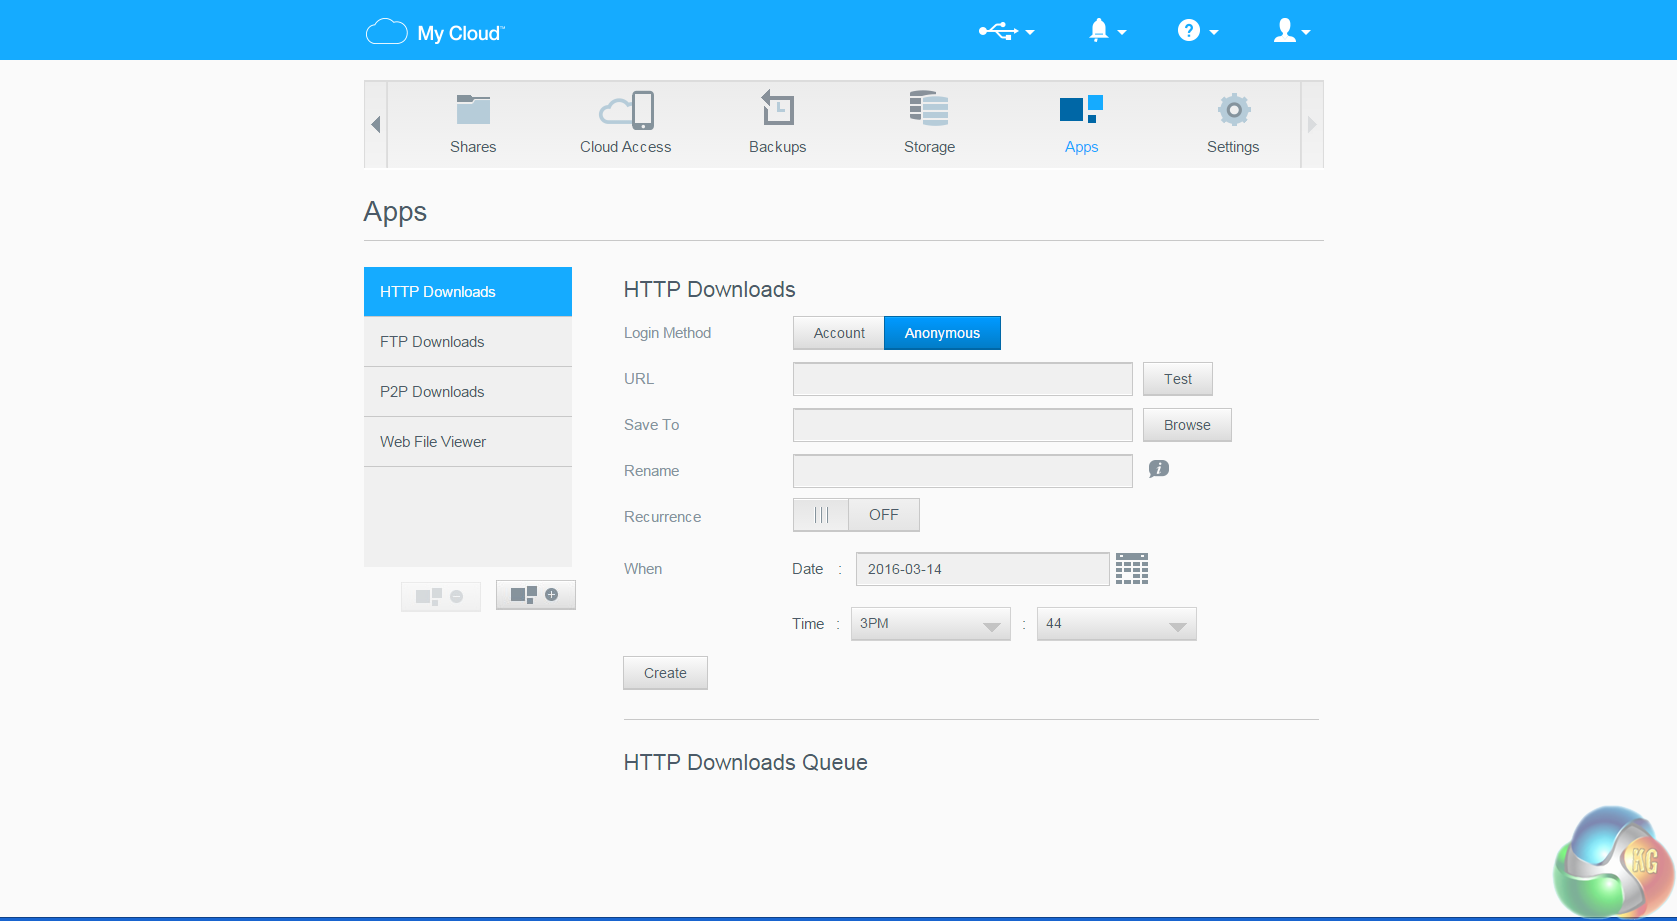This screenshot has height=921, width=1677.
Task: Click the Create button
Action: pyautogui.click(x=665, y=673)
